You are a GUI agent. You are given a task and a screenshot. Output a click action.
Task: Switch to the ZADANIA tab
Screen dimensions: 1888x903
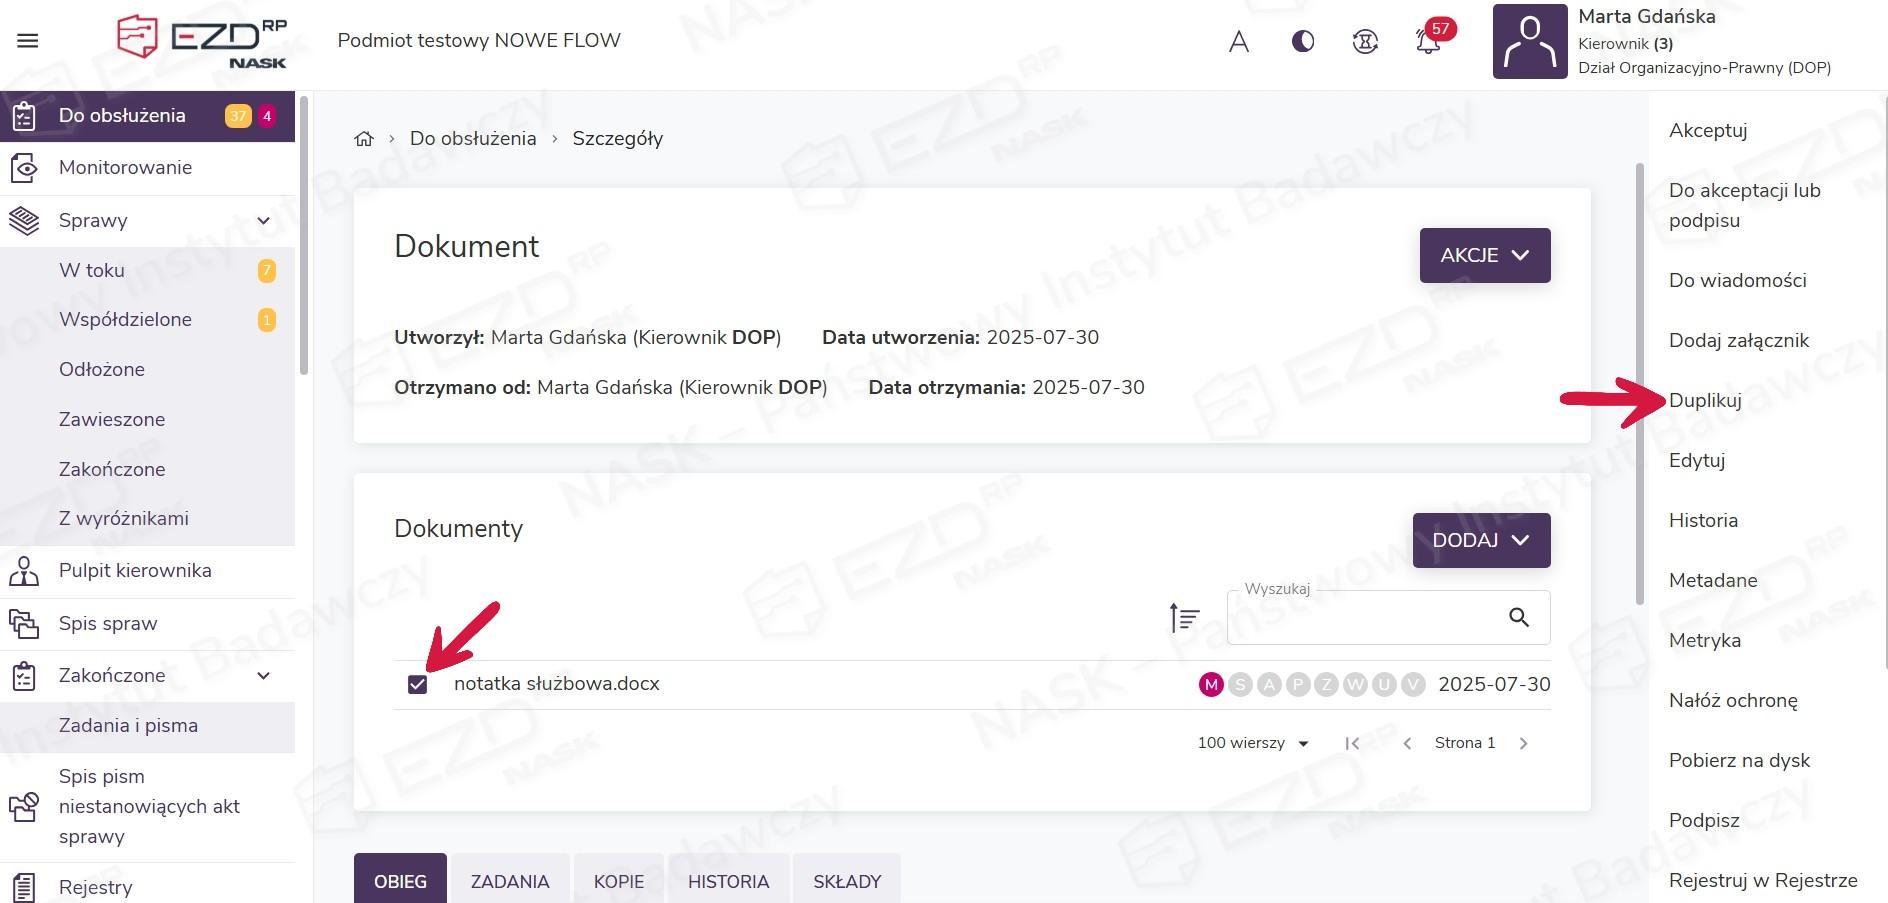tap(510, 881)
